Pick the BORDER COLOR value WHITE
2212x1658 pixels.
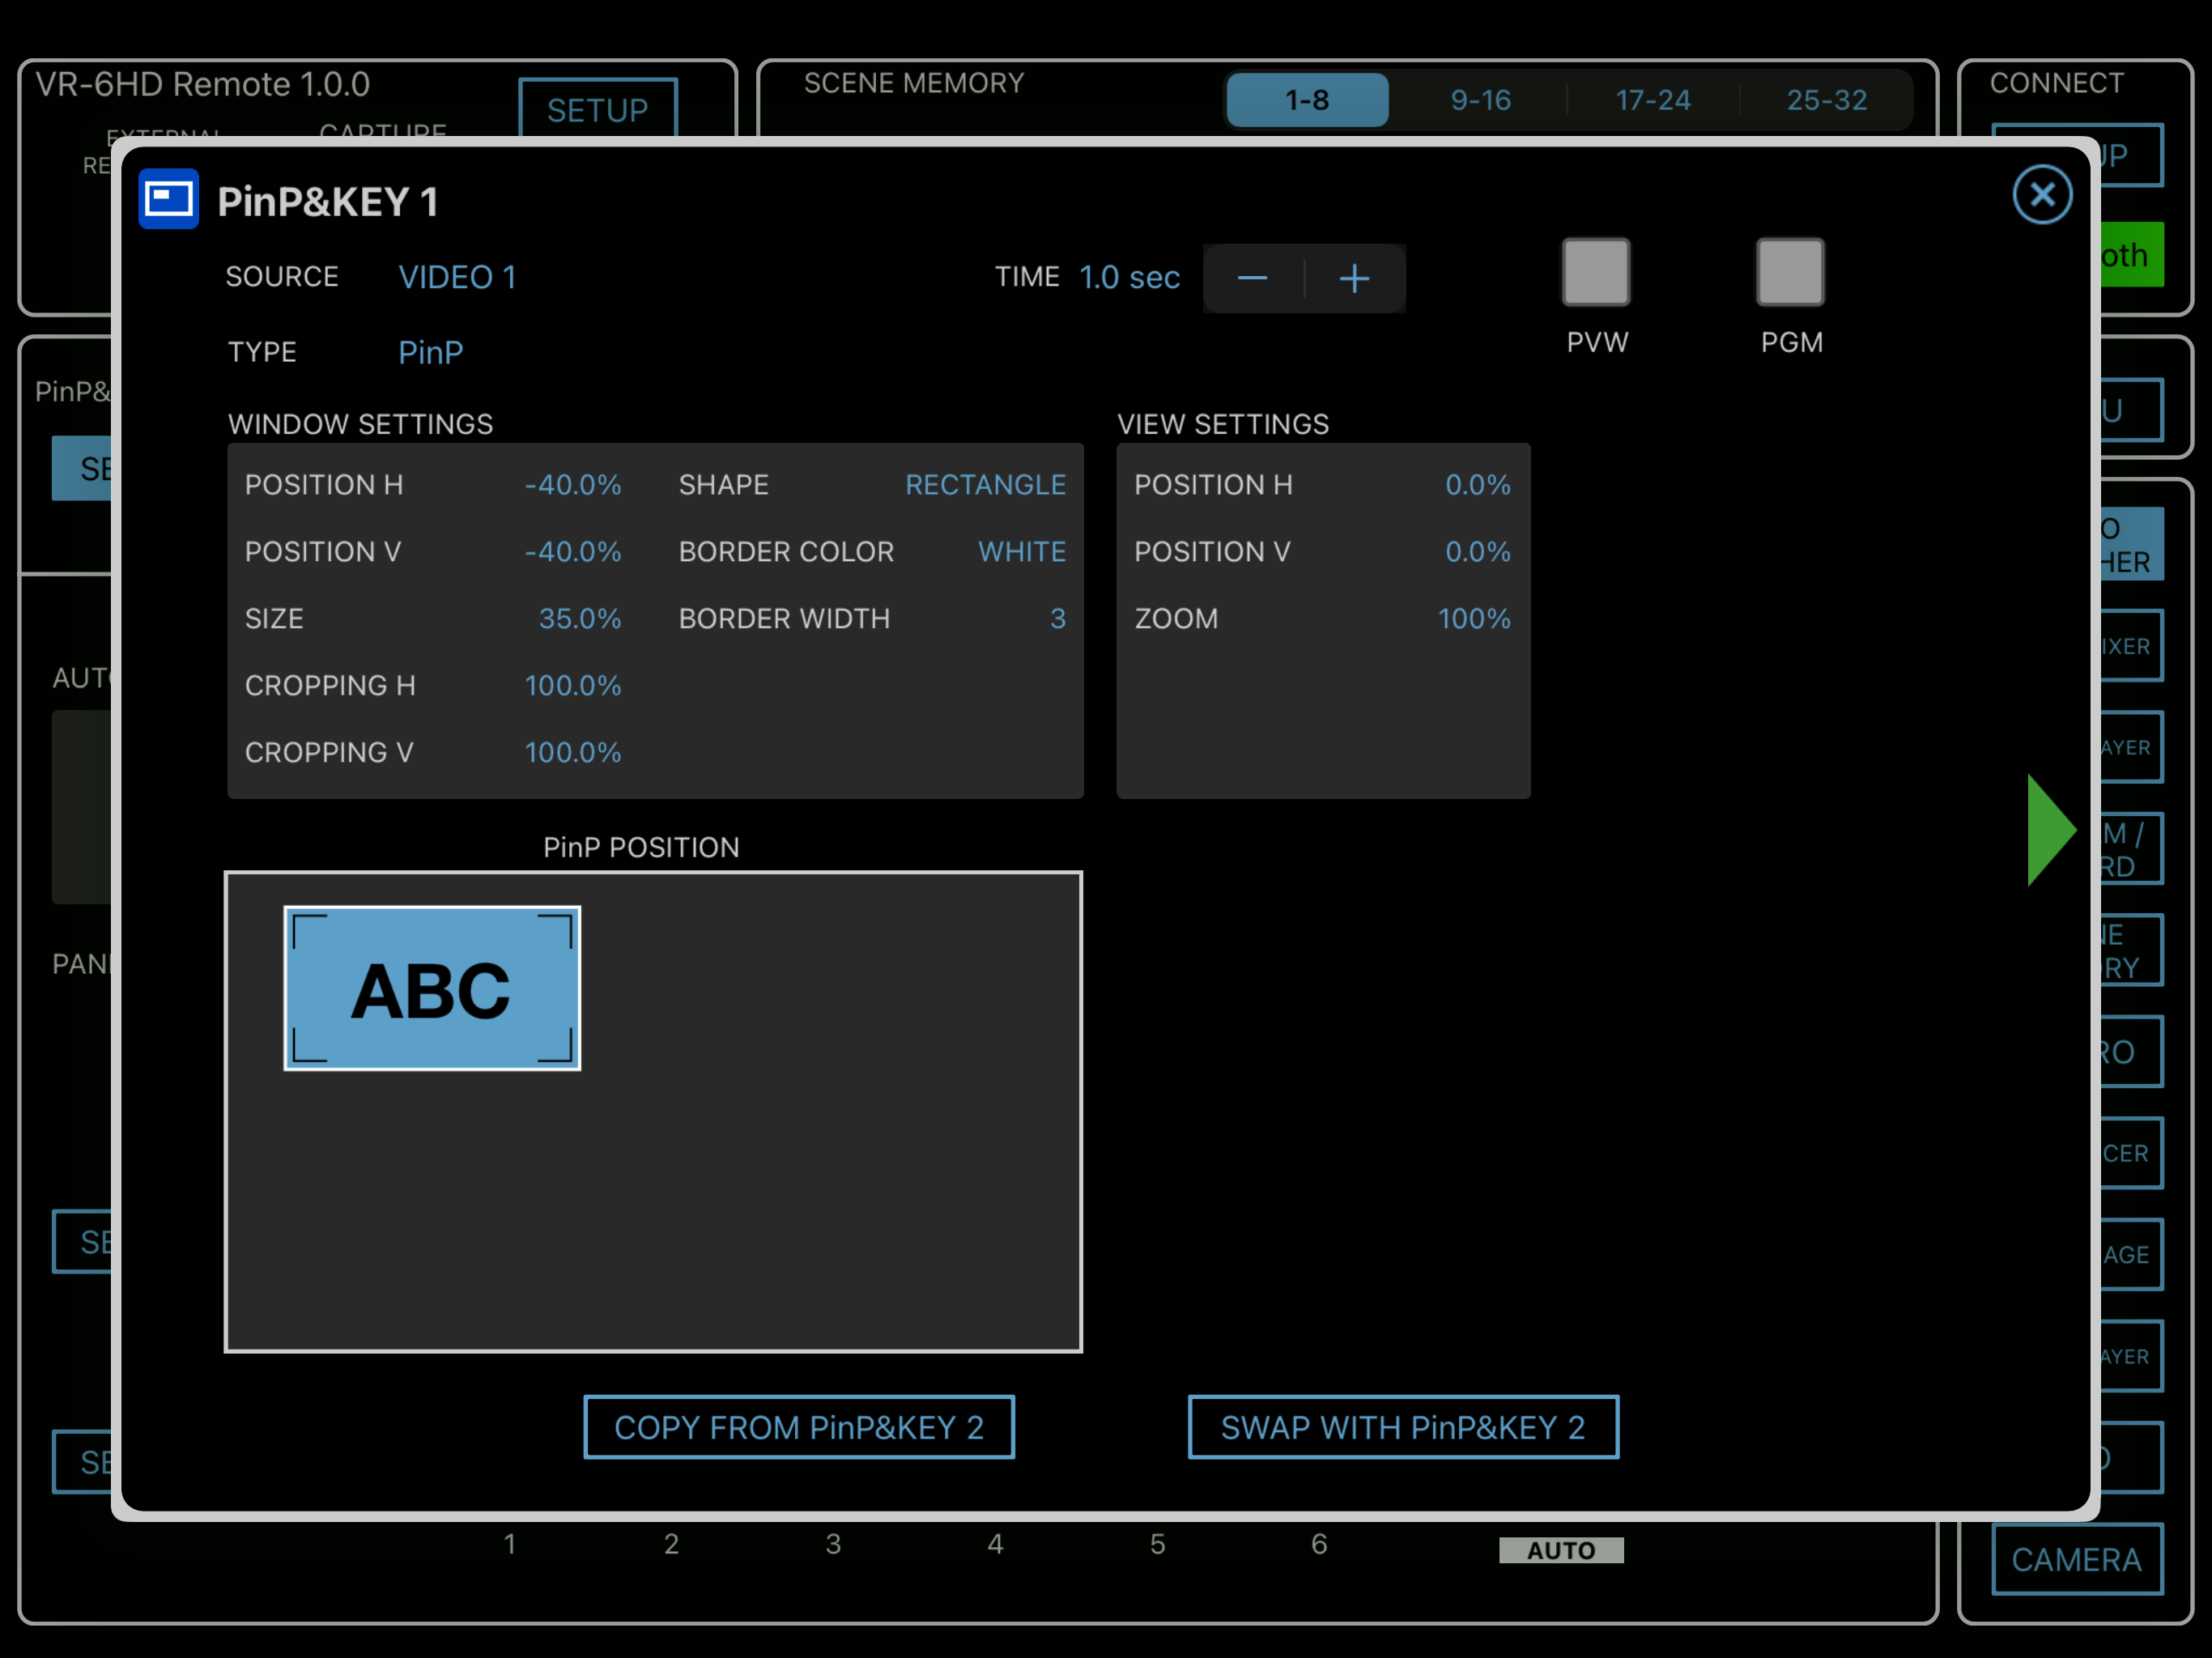[x=1022, y=552]
